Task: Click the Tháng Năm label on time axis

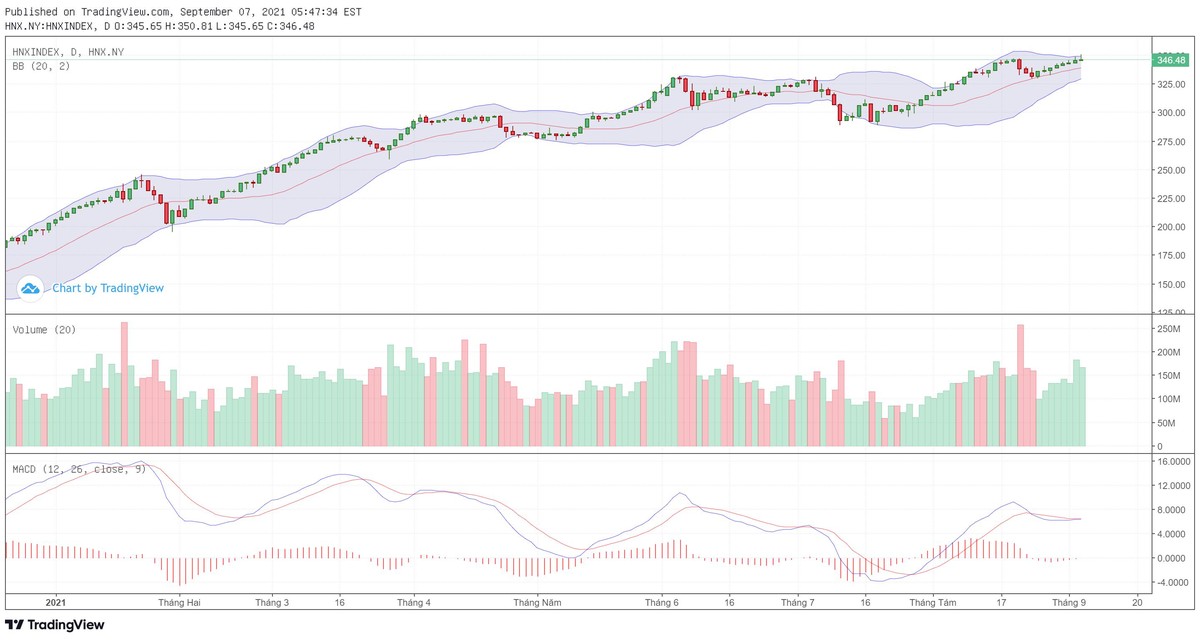Action: [540, 603]
